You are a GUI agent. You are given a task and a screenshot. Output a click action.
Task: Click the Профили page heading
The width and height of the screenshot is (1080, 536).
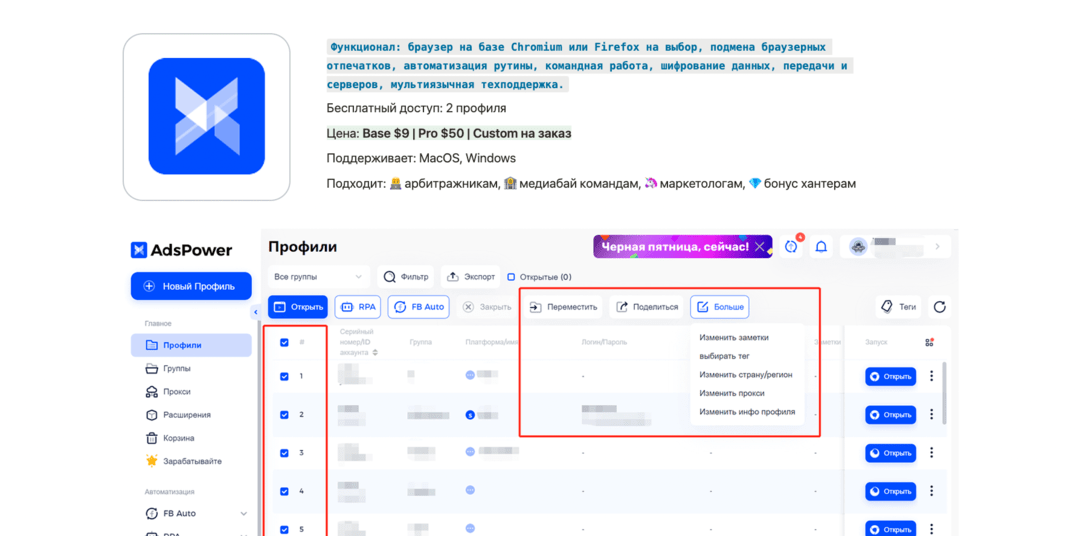[x=302, y=247]
